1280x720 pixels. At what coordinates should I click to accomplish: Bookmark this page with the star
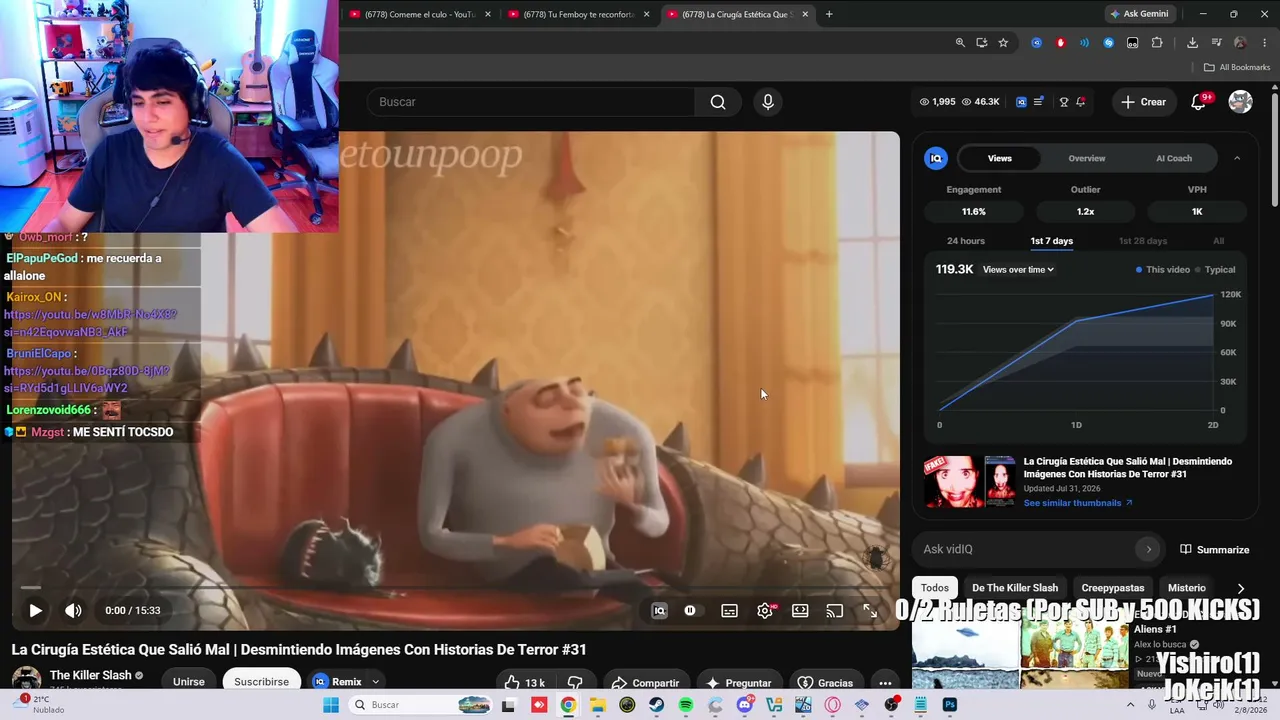[1003, 43]
